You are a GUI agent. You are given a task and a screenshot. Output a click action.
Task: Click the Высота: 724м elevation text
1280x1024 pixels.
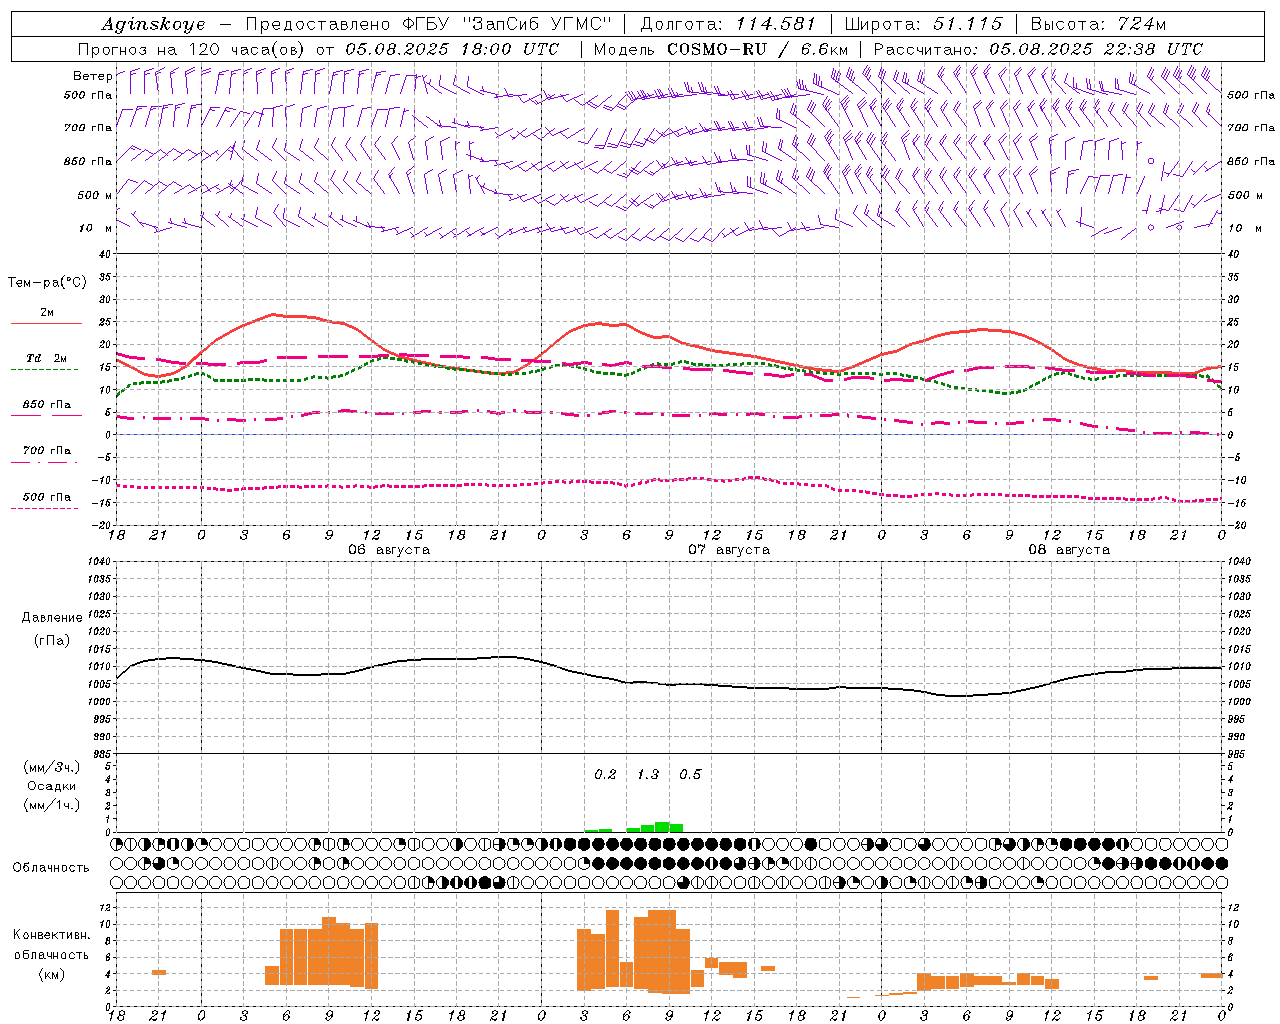click(x=1098, y=24)
